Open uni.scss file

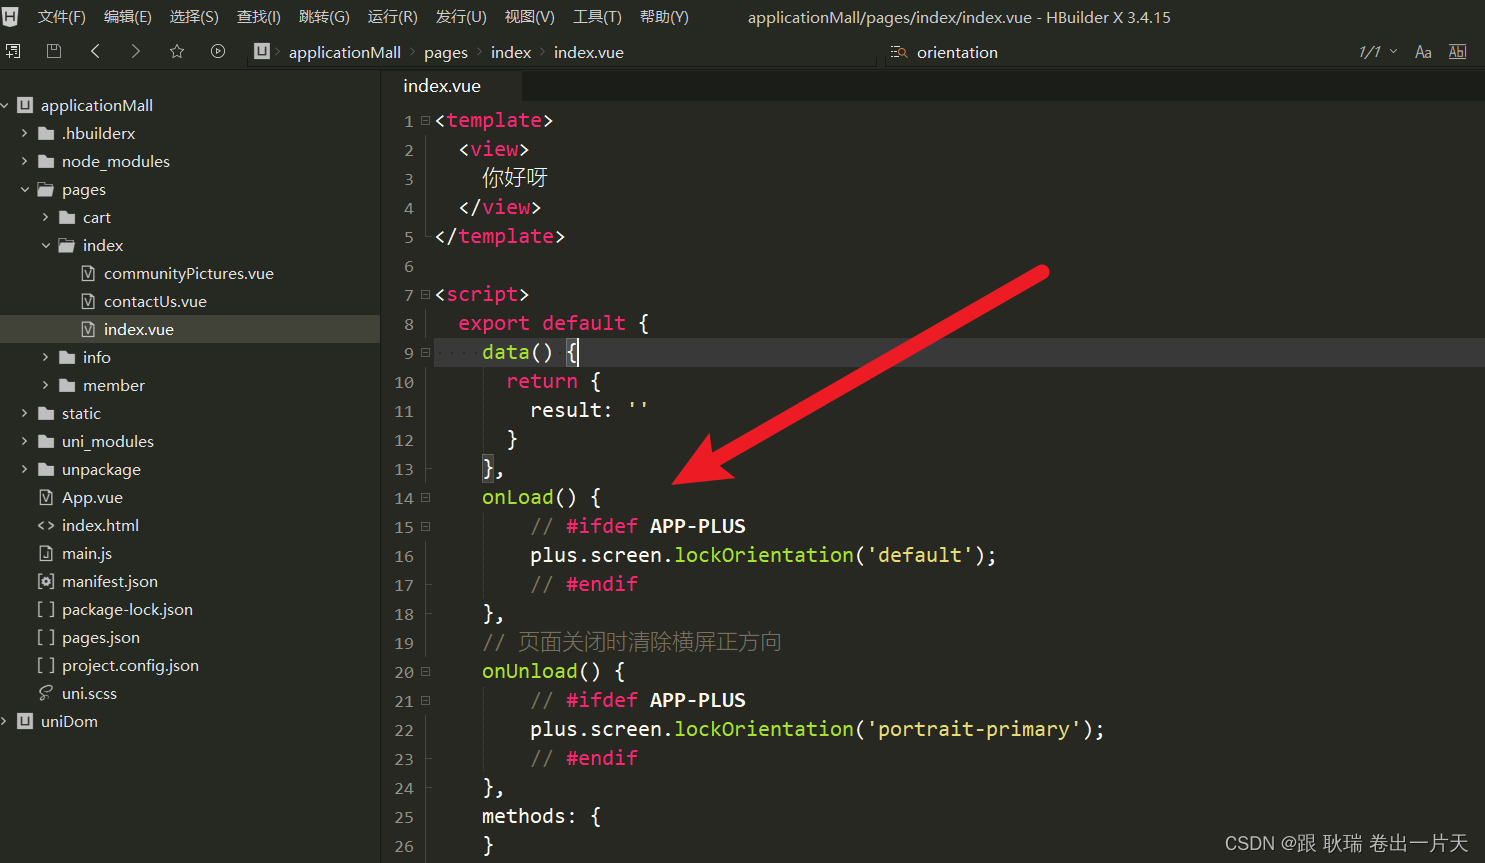point(89,693)
